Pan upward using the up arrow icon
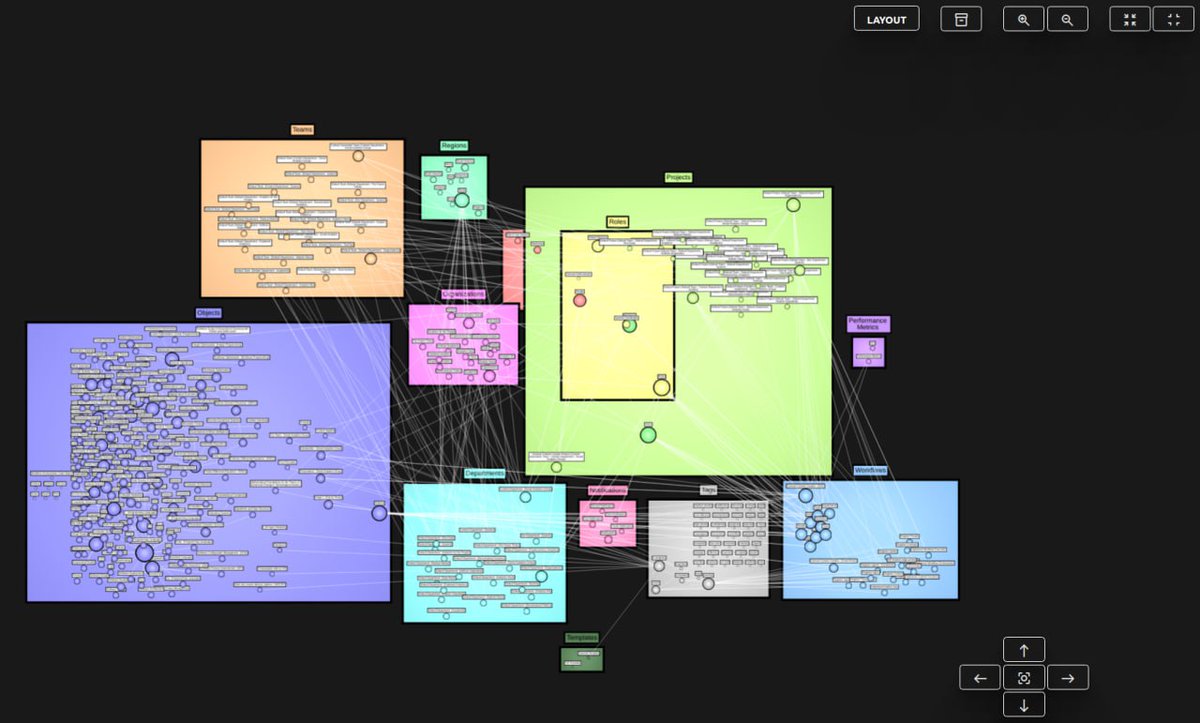 tap(1023, 648)
